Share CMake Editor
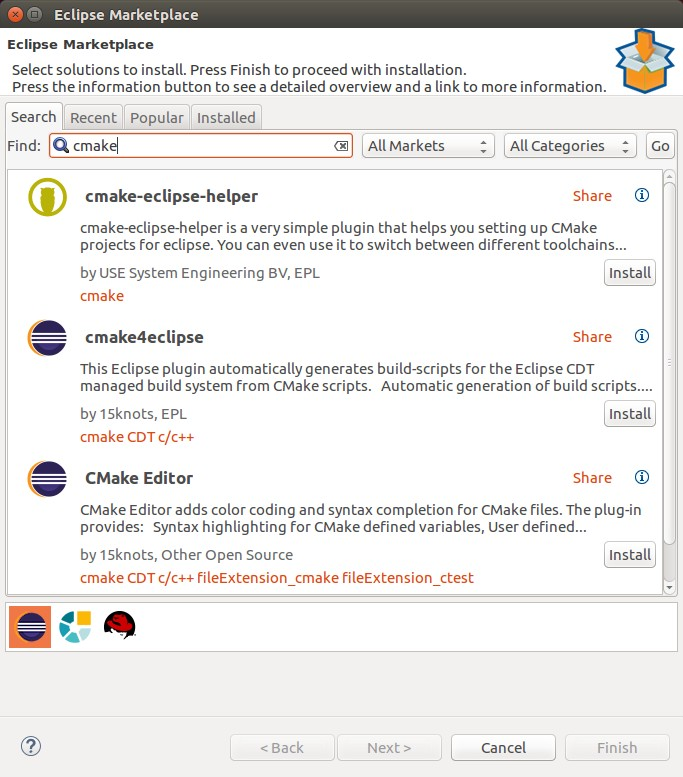Screen dimensions: 683x777 (592, 478)
